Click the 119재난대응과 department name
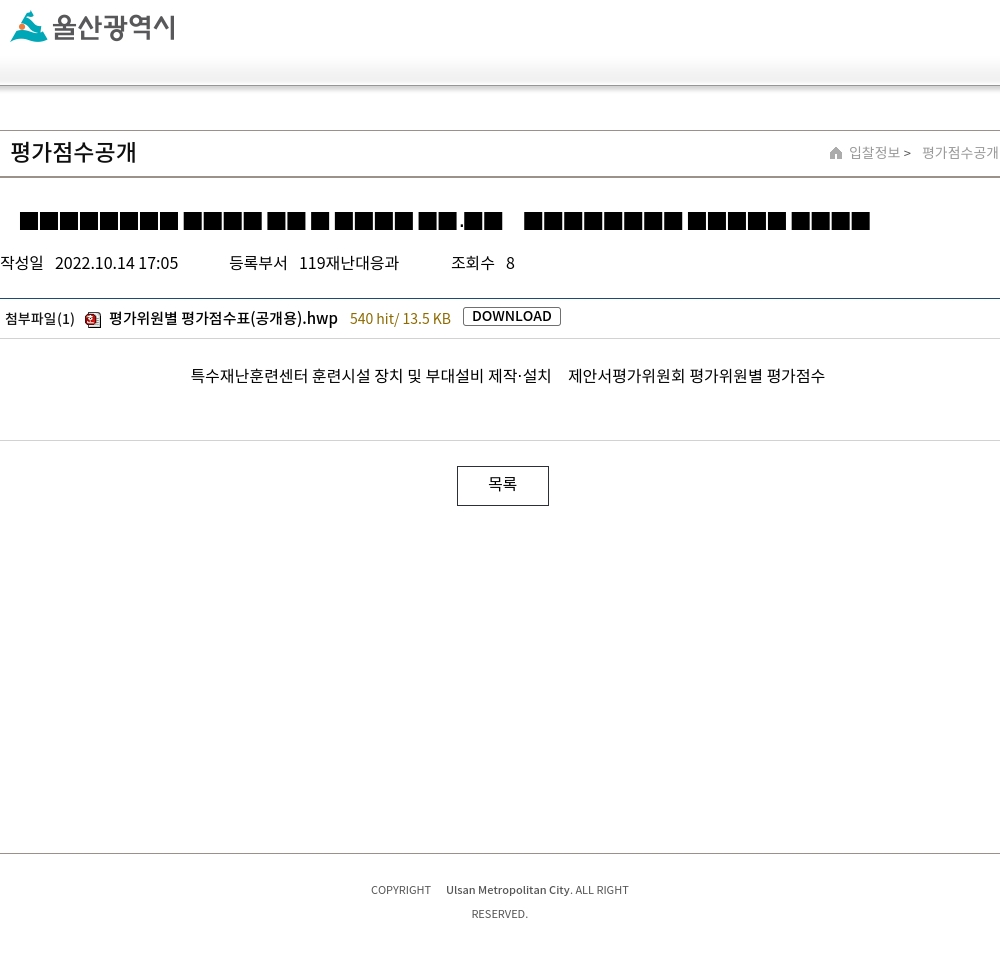The height and width of the screenshot is (954, 1000). 349,263
